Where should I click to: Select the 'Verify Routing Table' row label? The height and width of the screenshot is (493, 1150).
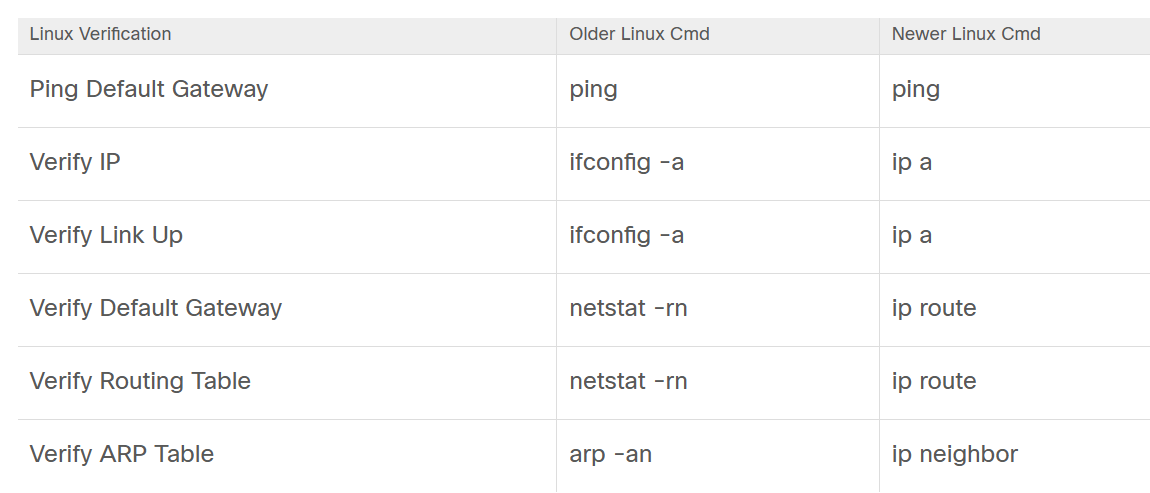click(x=140, y=381)
